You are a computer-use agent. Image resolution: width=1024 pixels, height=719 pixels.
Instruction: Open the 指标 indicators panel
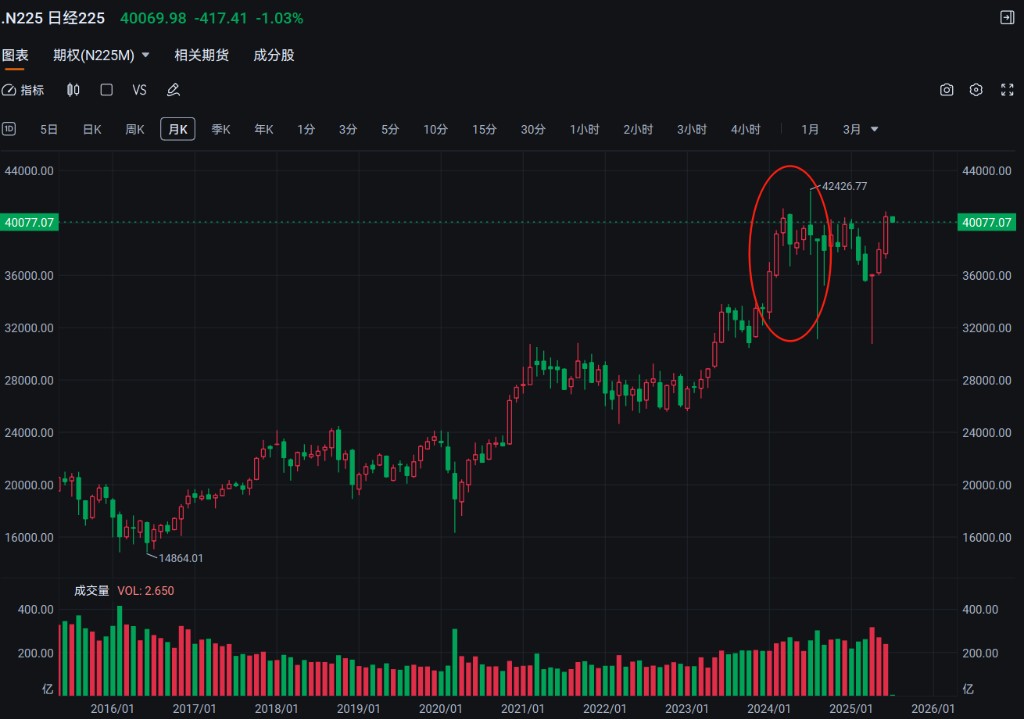pyautogui.click(x=23, y=90)
